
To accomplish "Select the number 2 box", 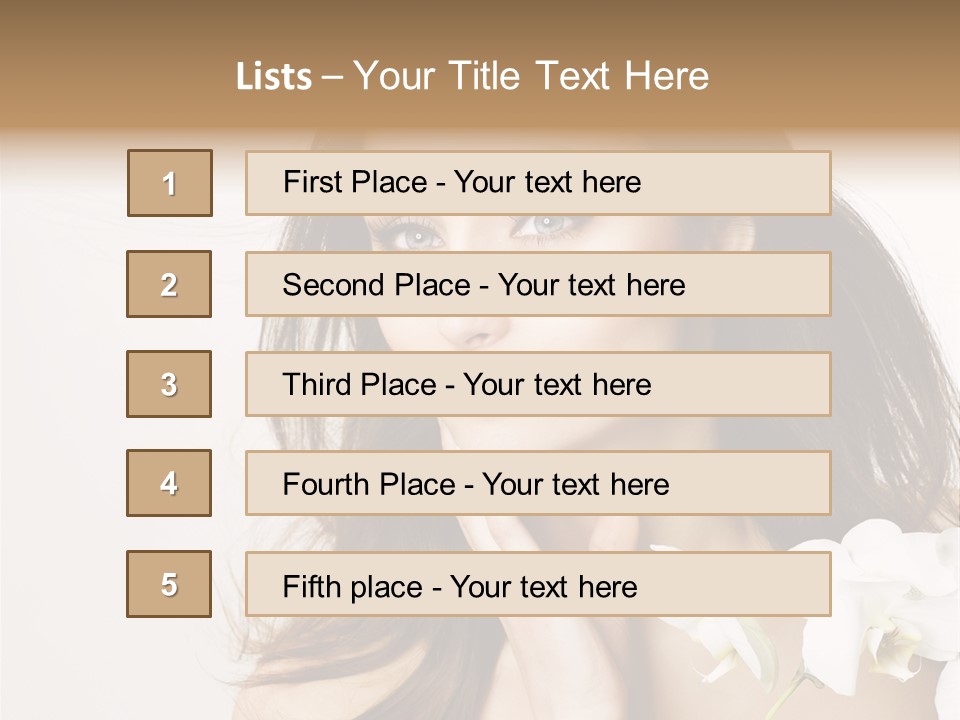I will pos(169,285).
